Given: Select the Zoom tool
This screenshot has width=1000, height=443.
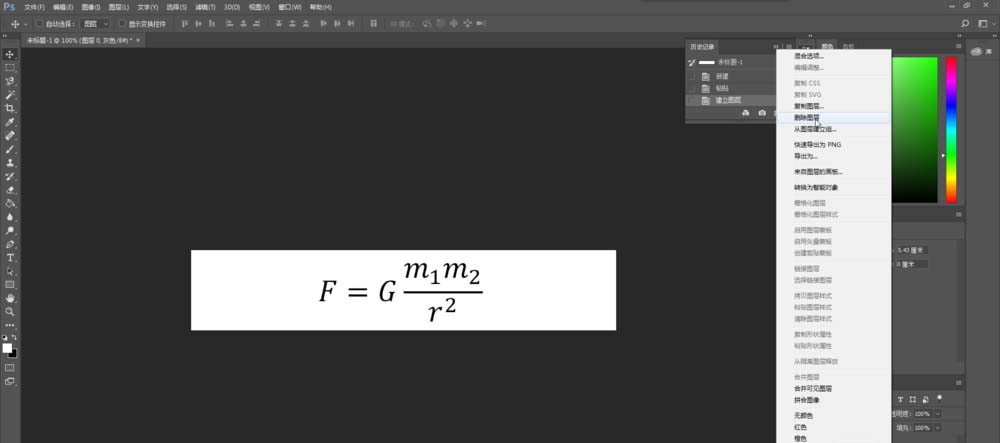Looking at the screenshot, I should pos(10,312).
